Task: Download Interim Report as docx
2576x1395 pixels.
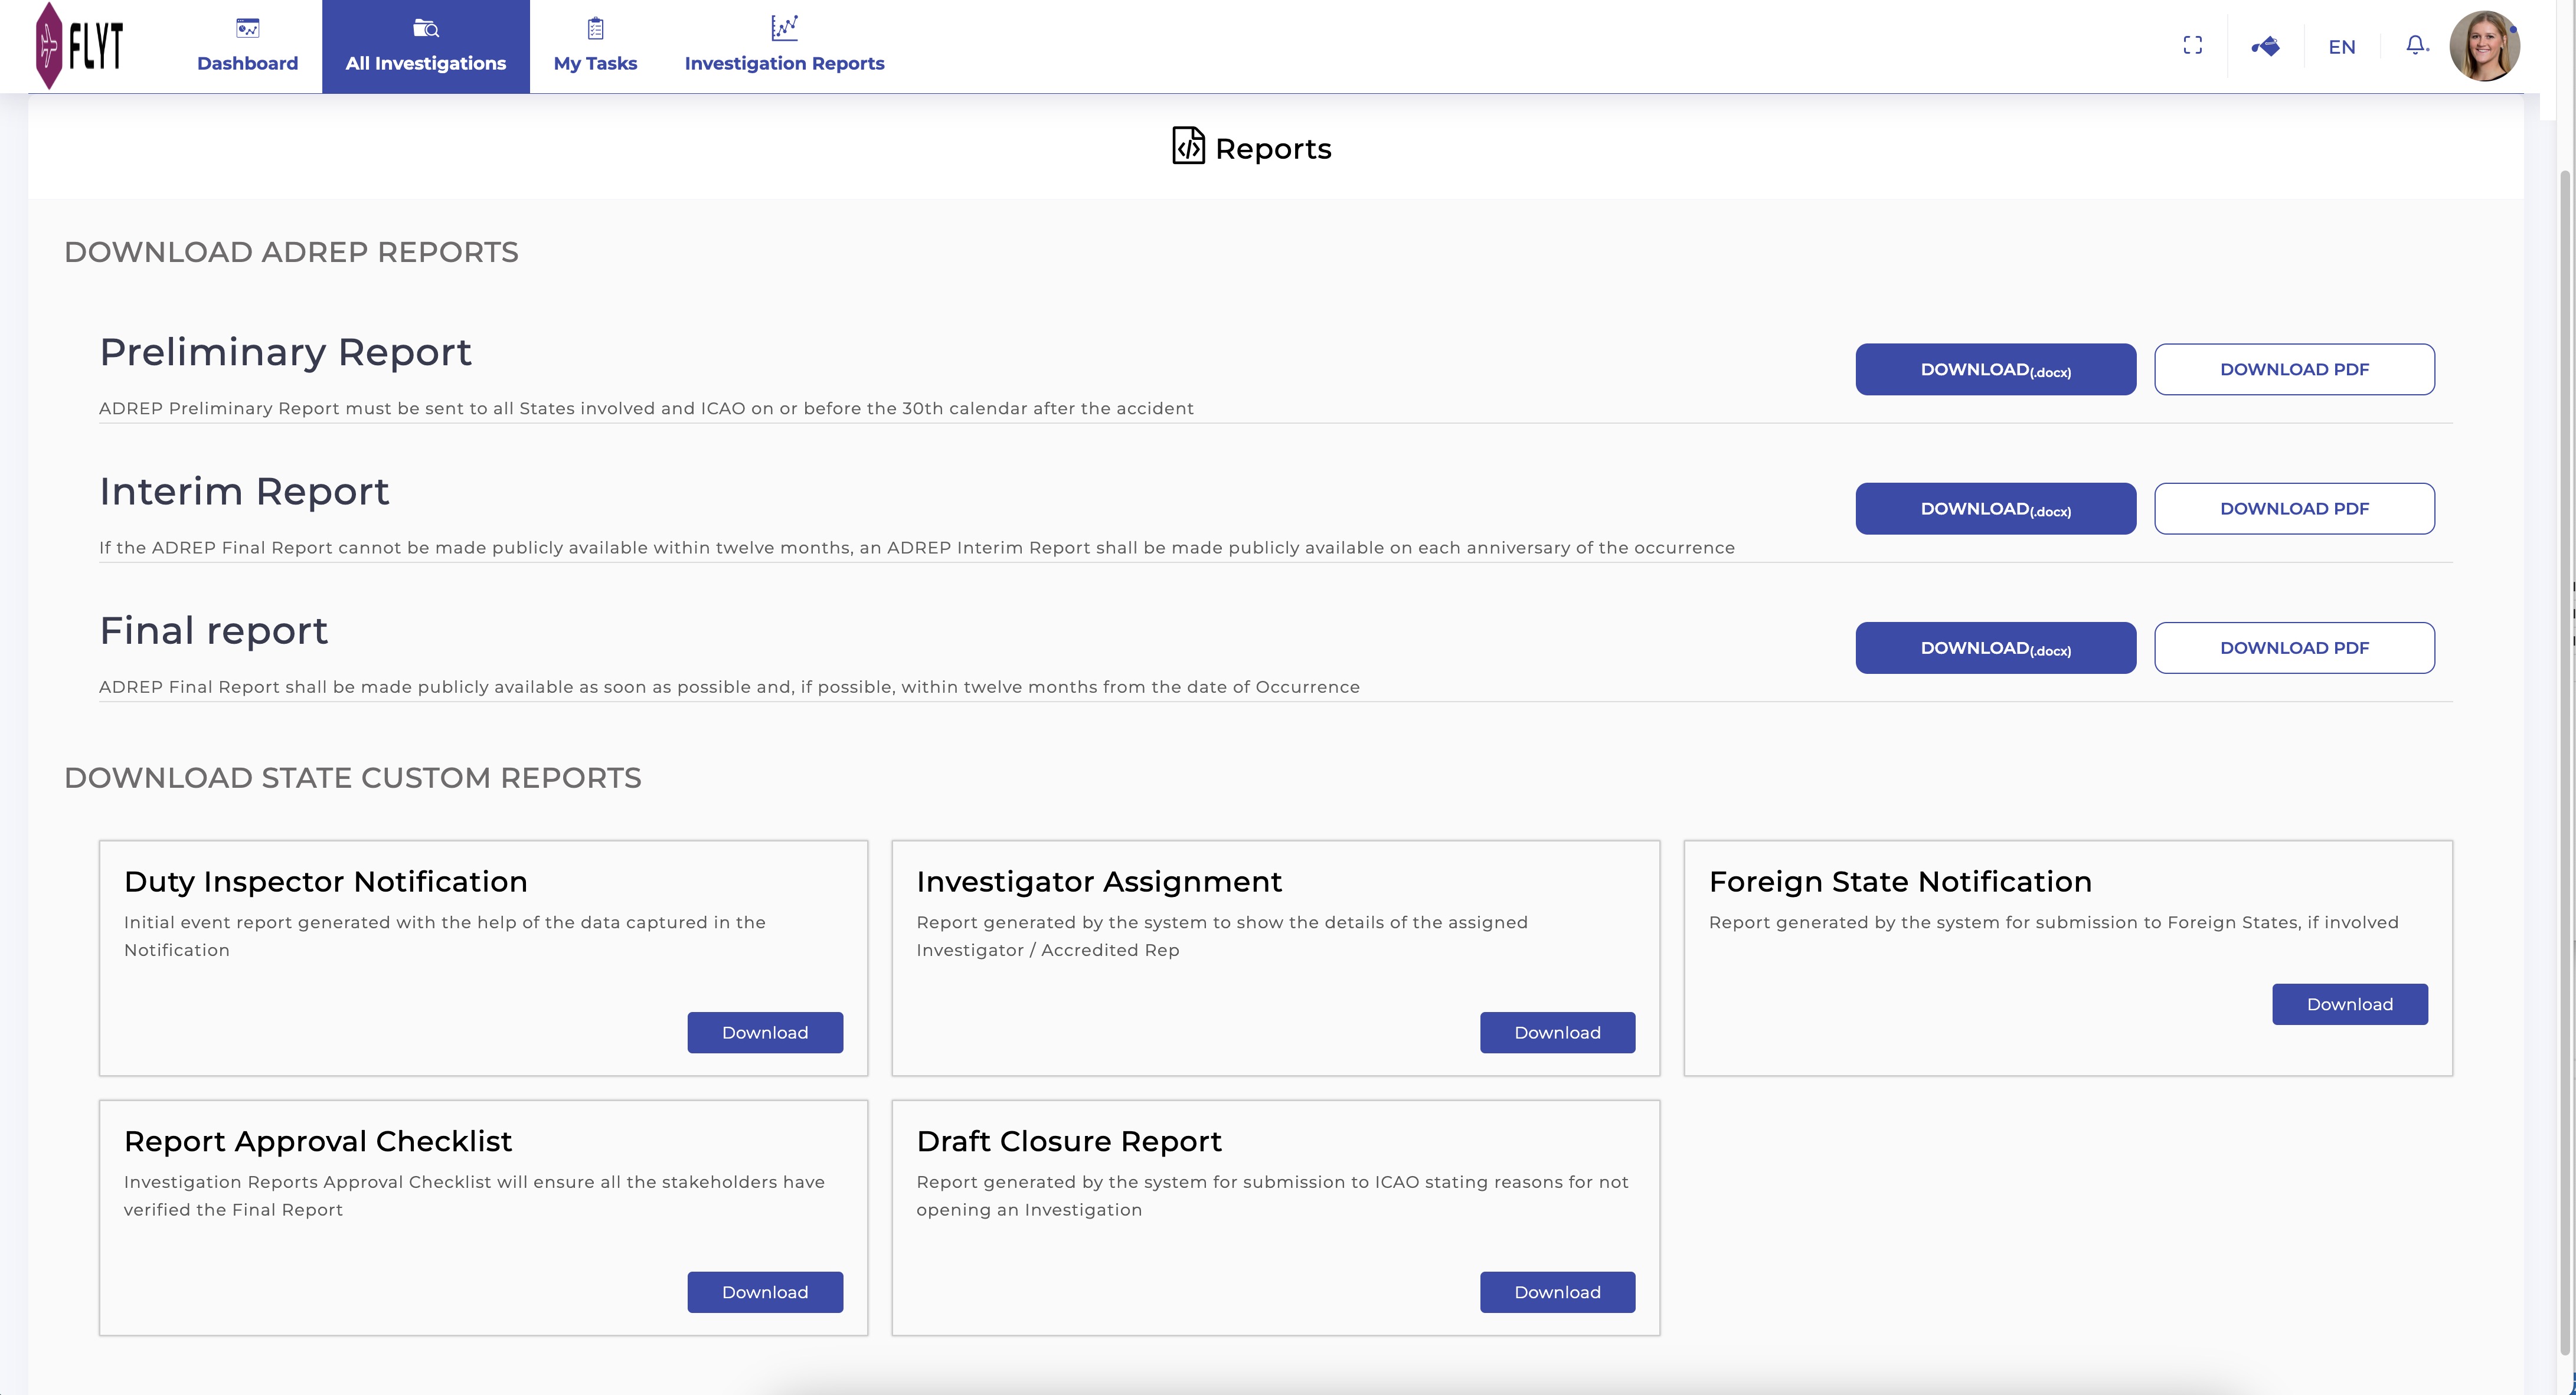Action: (1995, 508)
